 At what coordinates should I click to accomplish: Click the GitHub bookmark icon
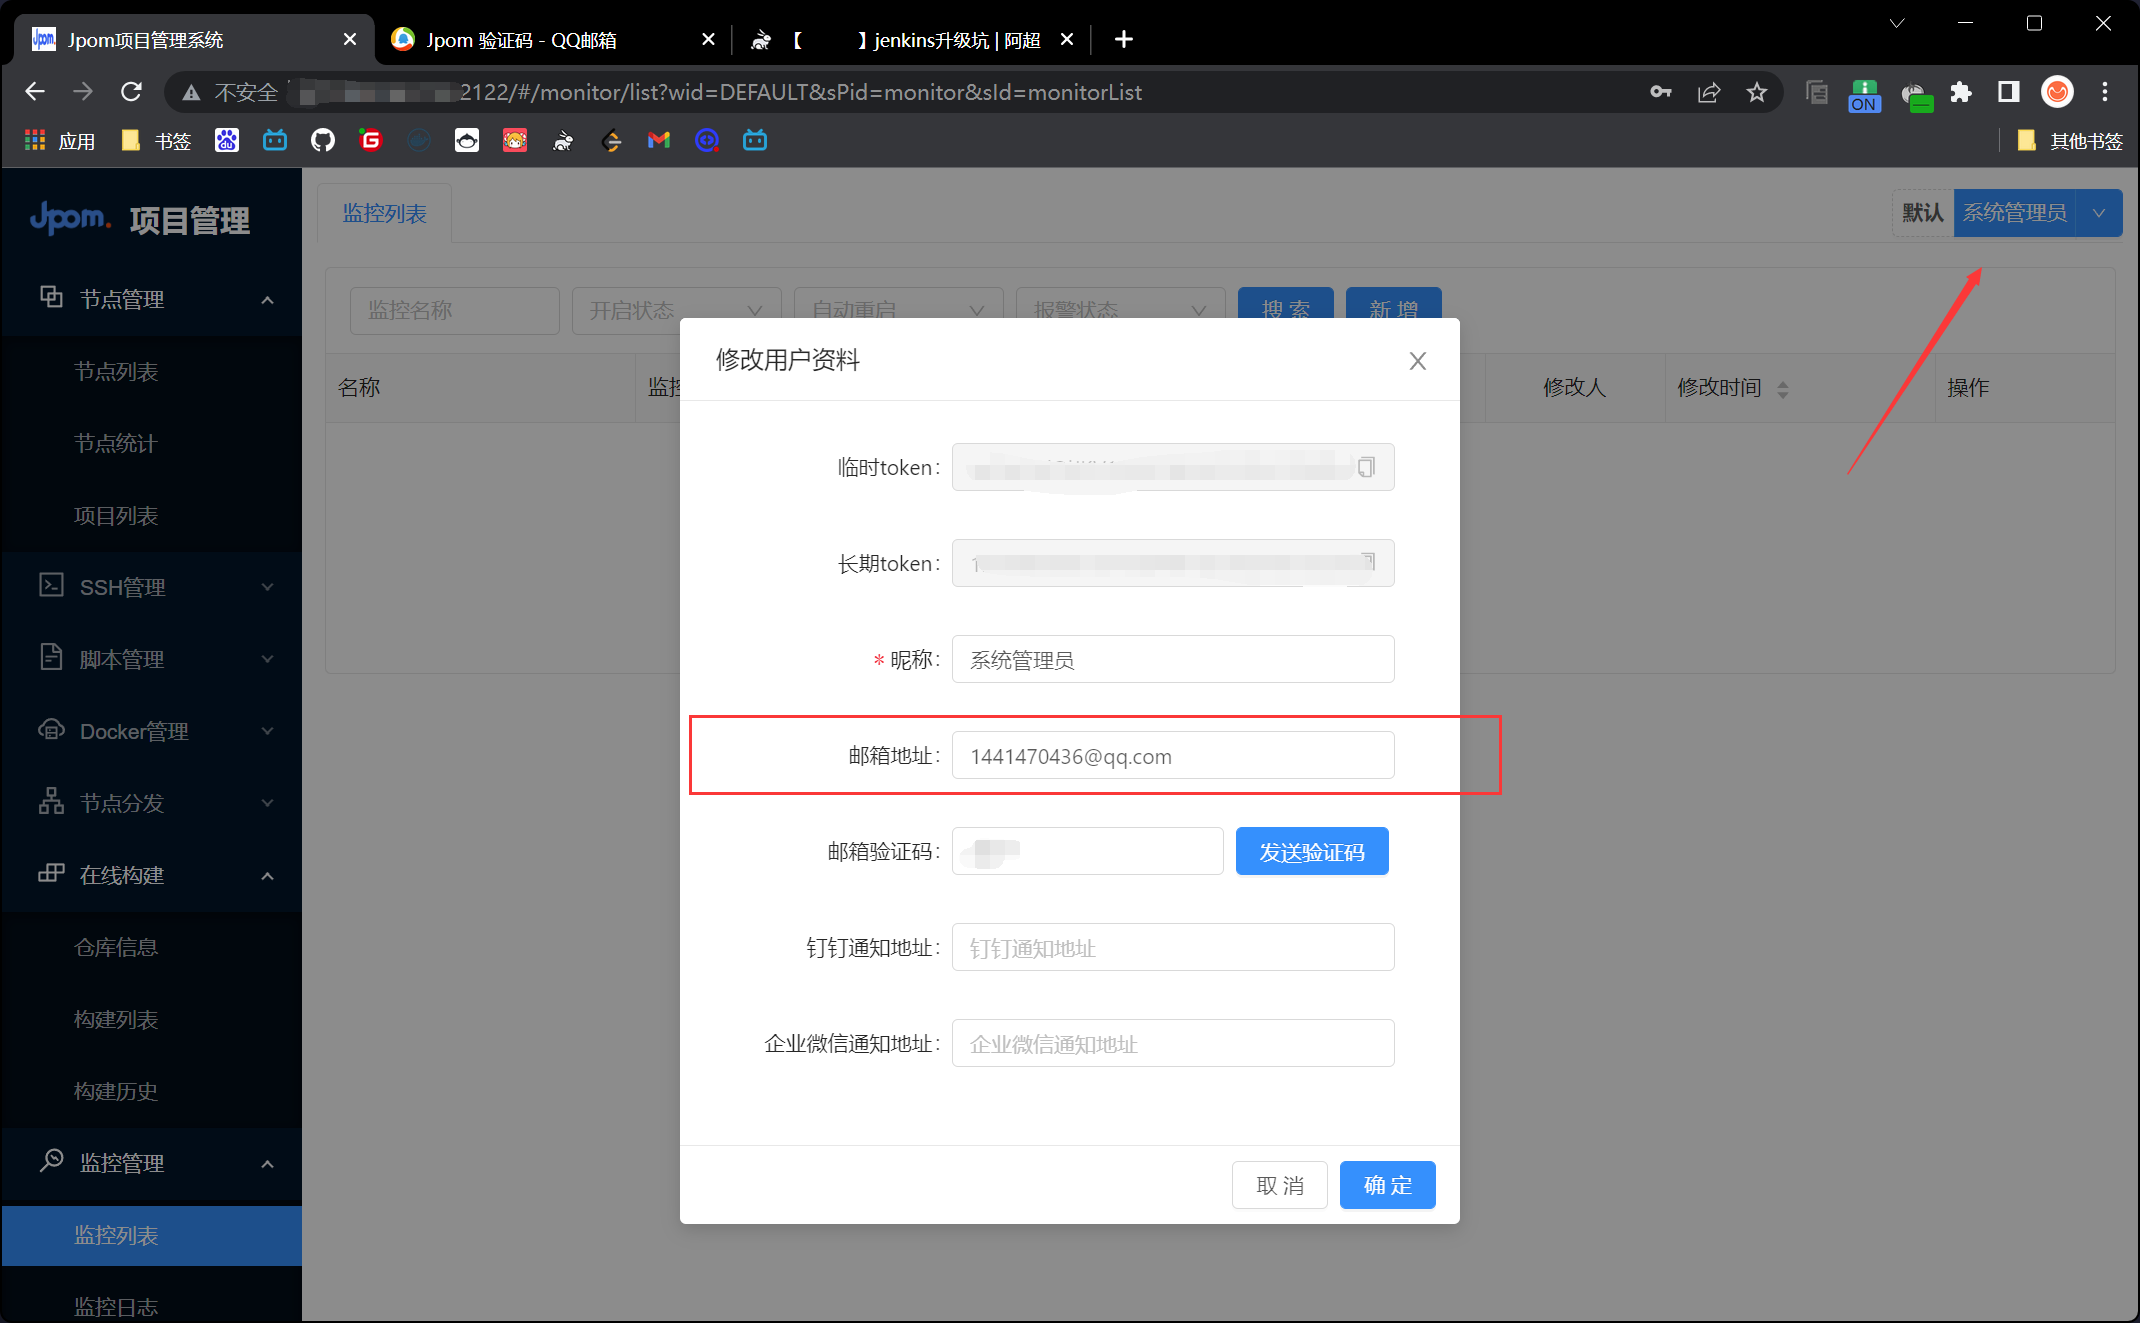tap(322, 141)
